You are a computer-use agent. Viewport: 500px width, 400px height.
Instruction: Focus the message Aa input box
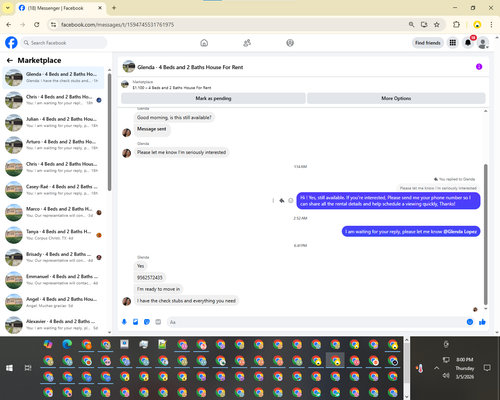coord(315,322)
